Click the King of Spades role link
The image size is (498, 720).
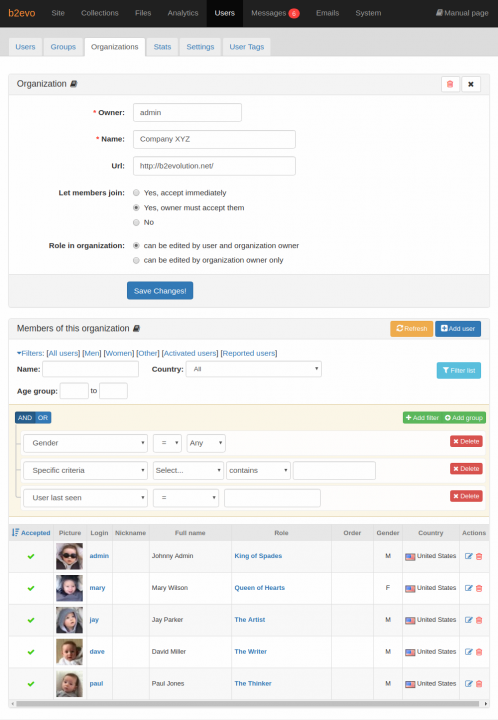[258, 556]
